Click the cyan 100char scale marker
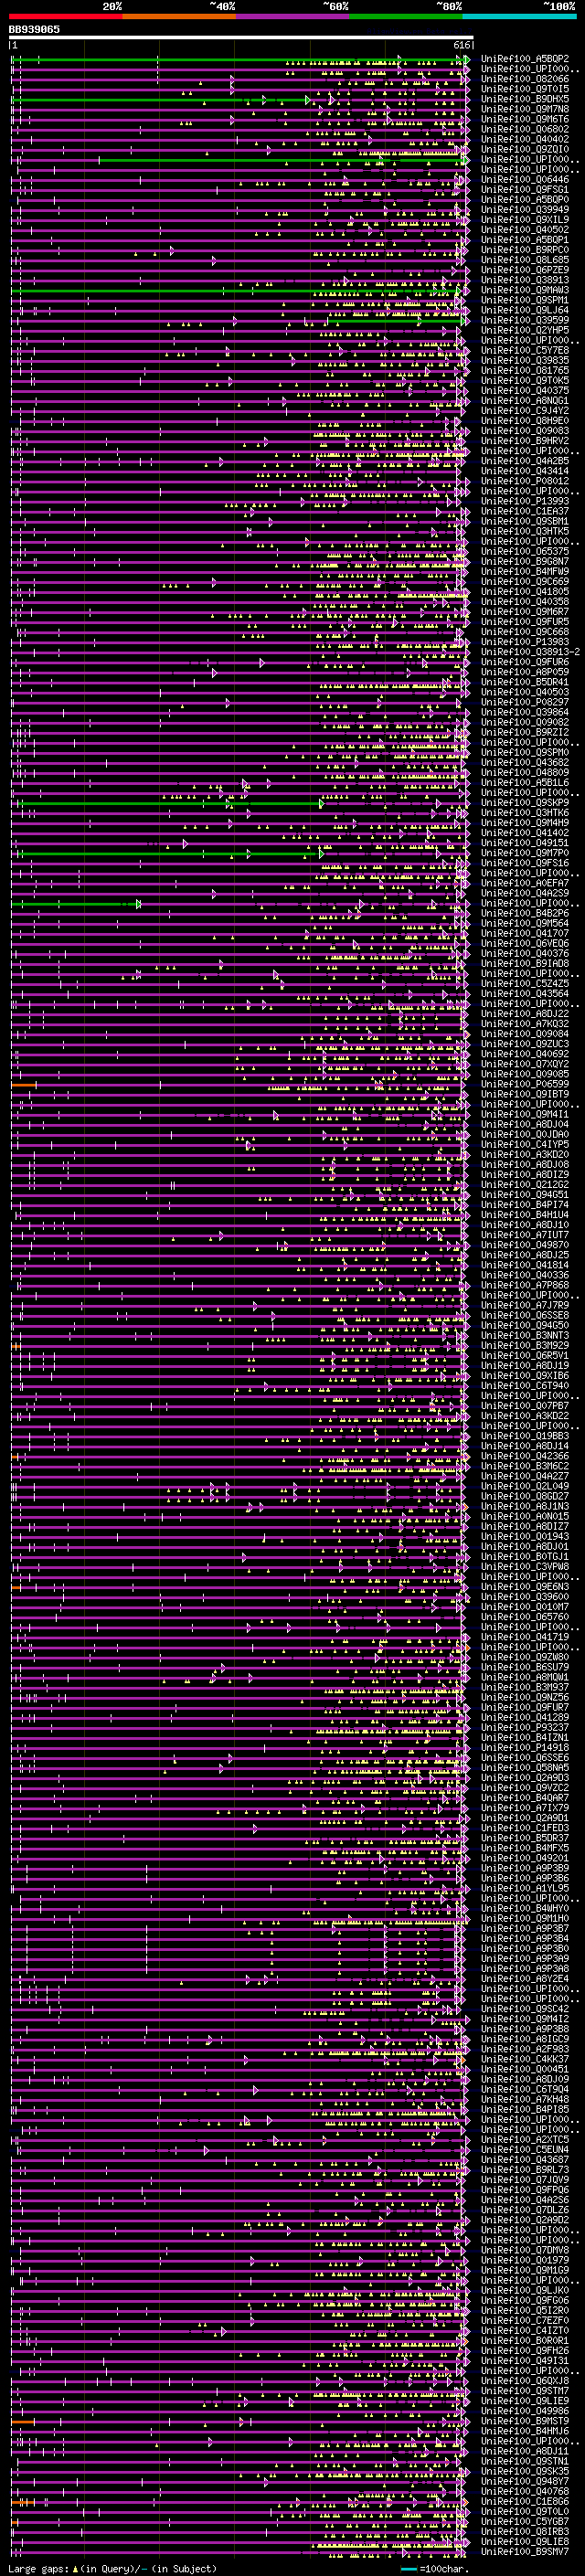Screen dimensions: 585x2576 click(408, 2568)
